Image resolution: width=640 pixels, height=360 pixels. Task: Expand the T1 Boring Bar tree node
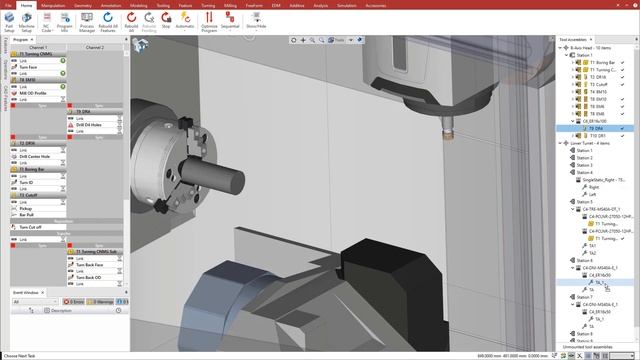573,62
